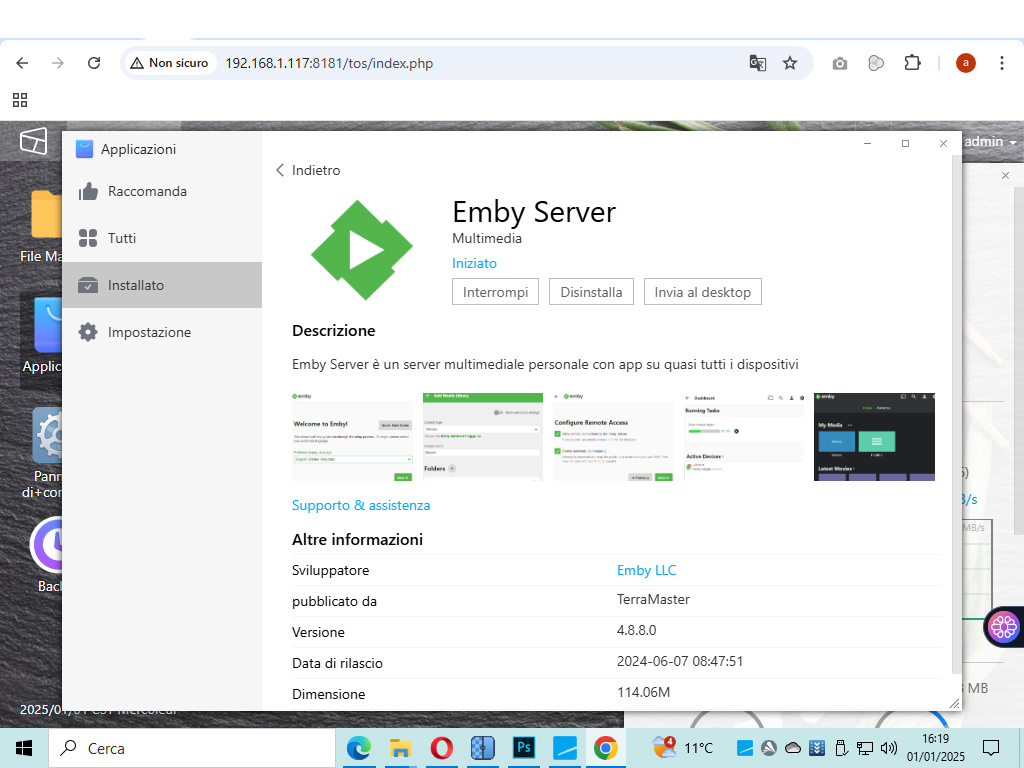Select the Configure Remote Access screenshot thumbnail
Image resolution: width=1024 pixels, height=768 pixels.
(x=613, y=436)
